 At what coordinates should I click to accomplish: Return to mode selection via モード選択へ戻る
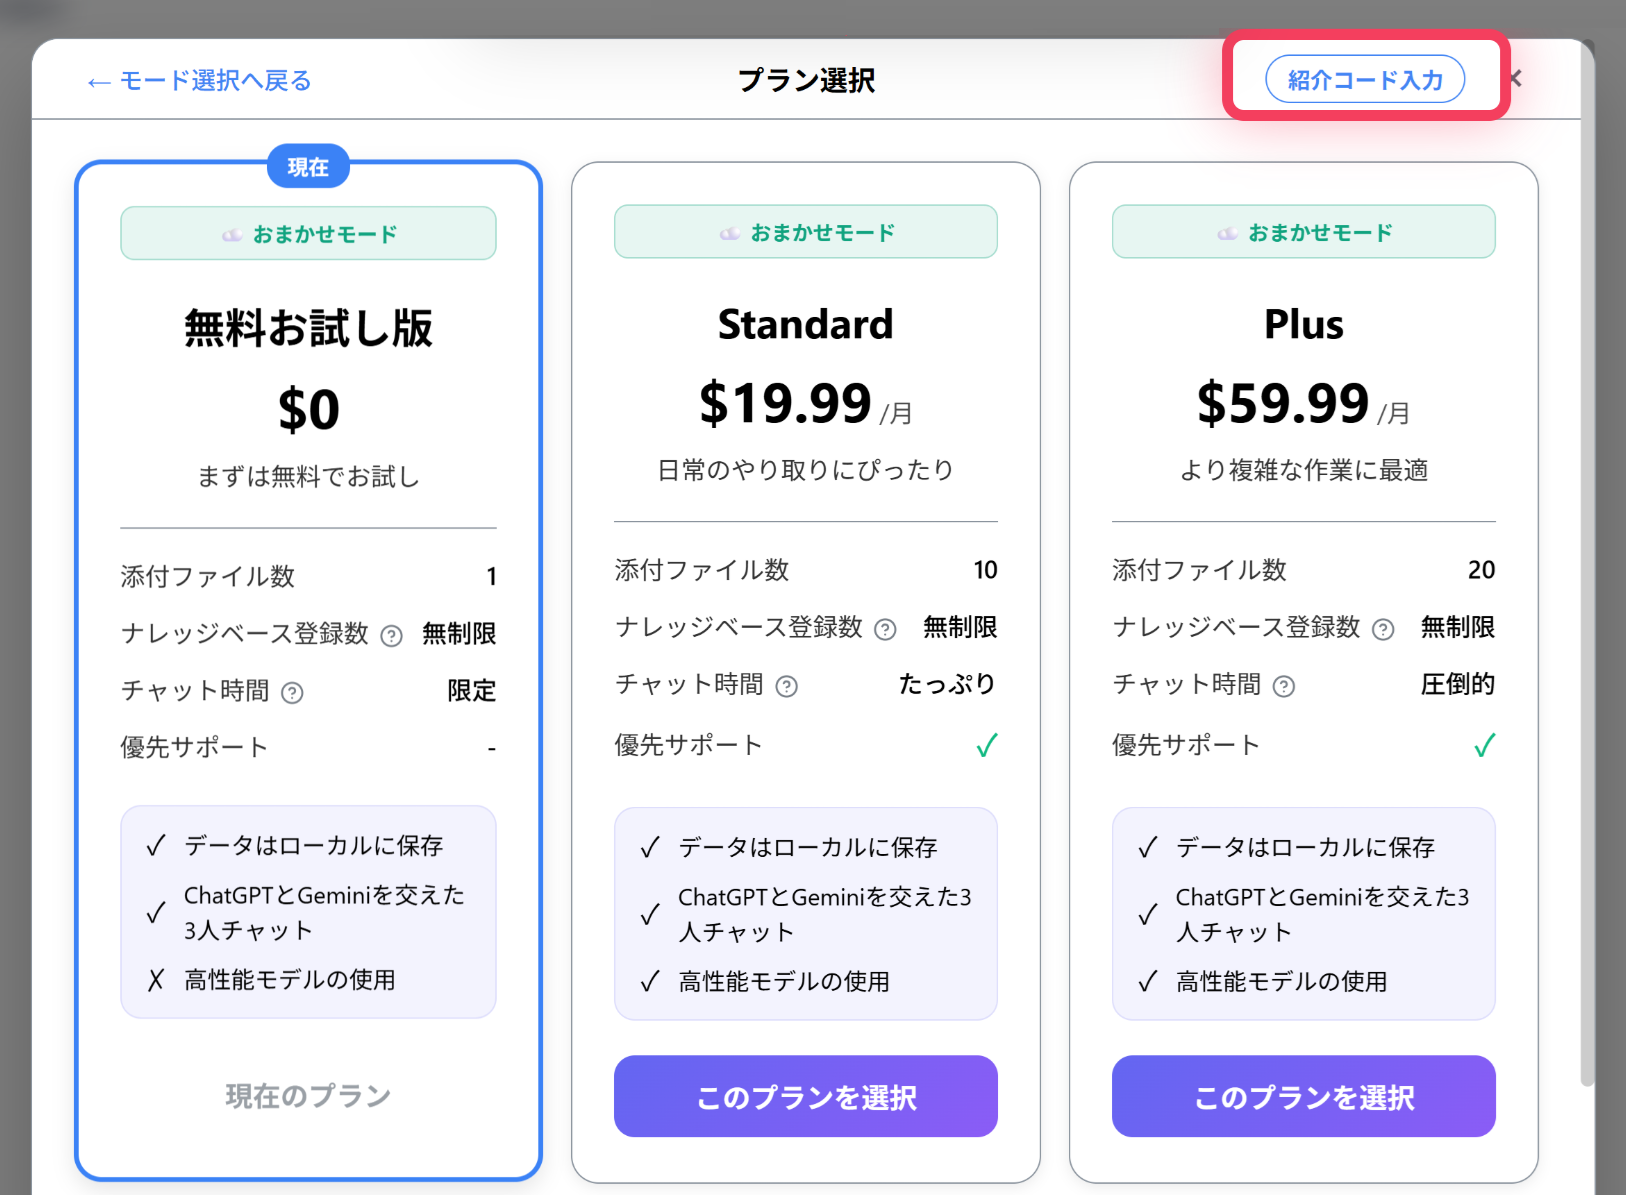pos(199,81)
